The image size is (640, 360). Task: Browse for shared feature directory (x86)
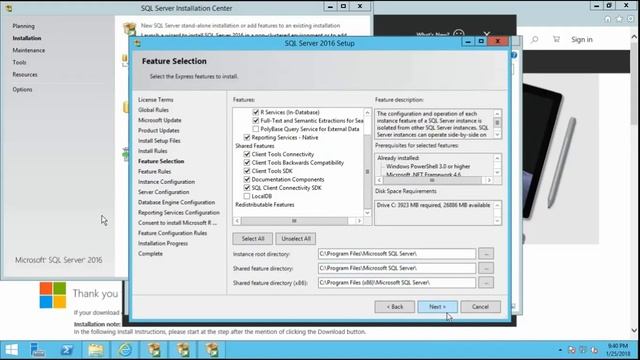(x=486, y=282)
